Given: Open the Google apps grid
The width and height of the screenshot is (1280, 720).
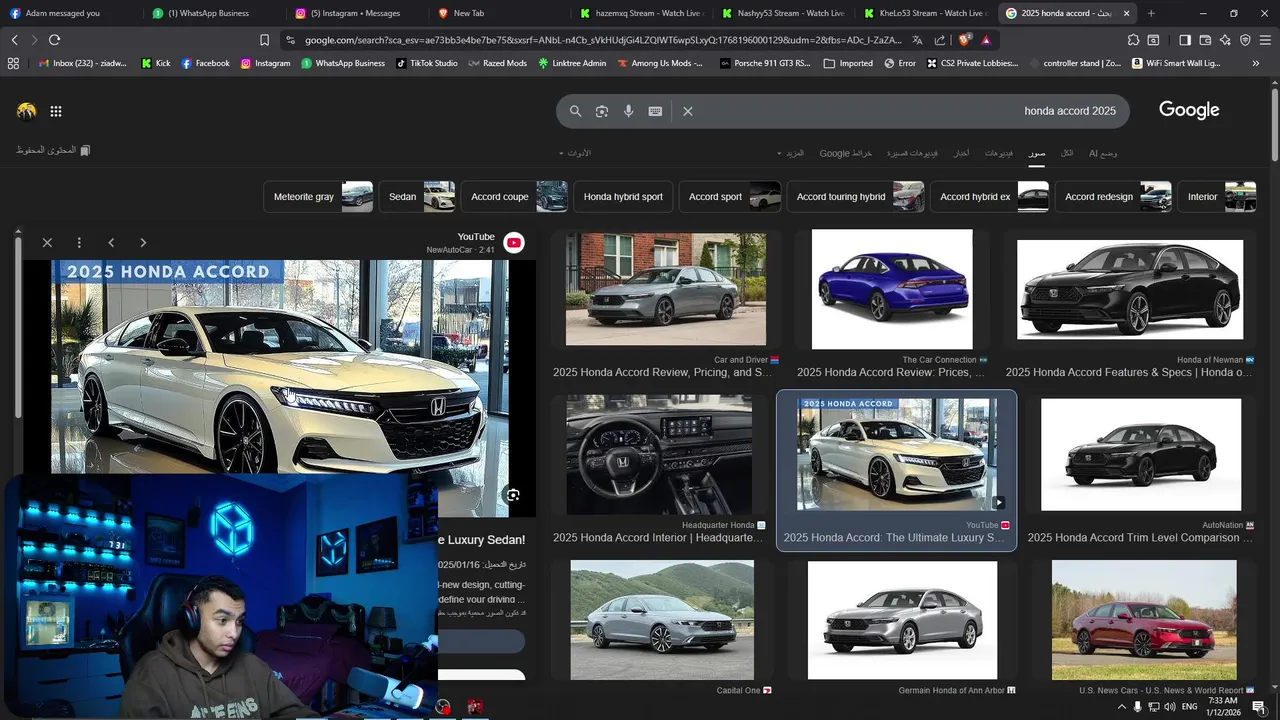Looking at the screenshot, I should 56,111.
